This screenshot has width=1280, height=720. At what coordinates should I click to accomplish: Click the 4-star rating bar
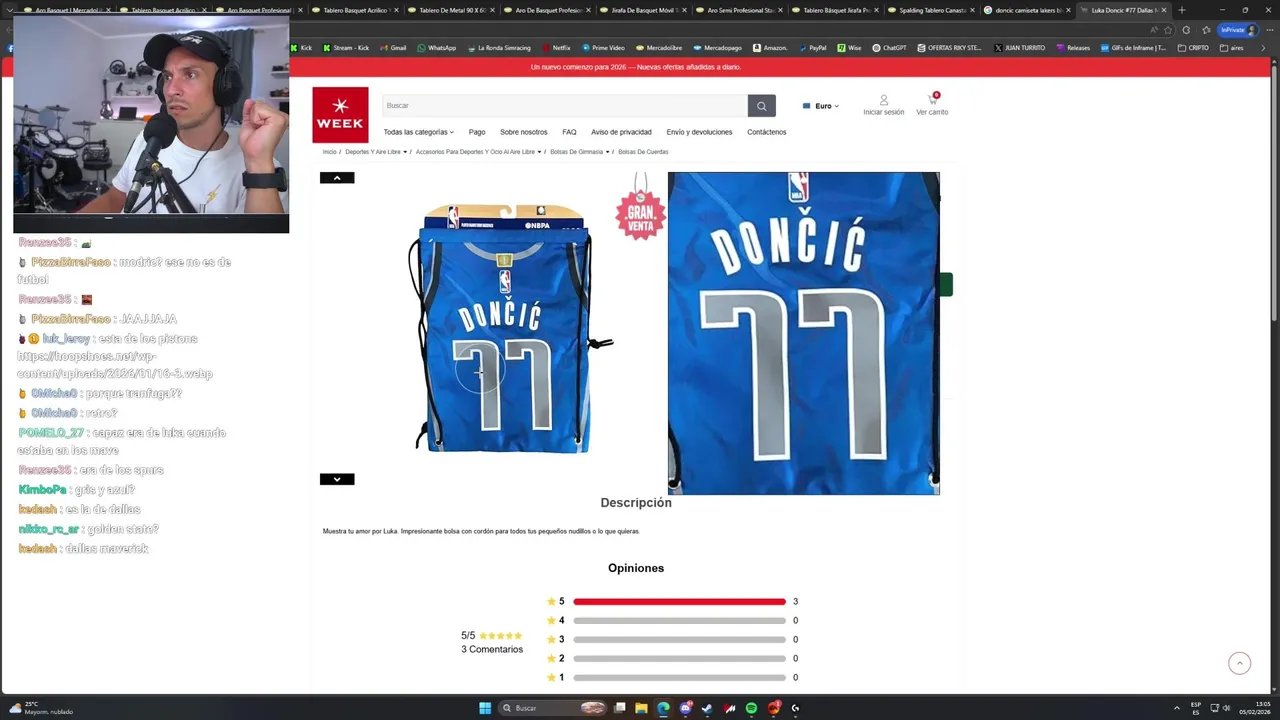(x=679, y=621)
